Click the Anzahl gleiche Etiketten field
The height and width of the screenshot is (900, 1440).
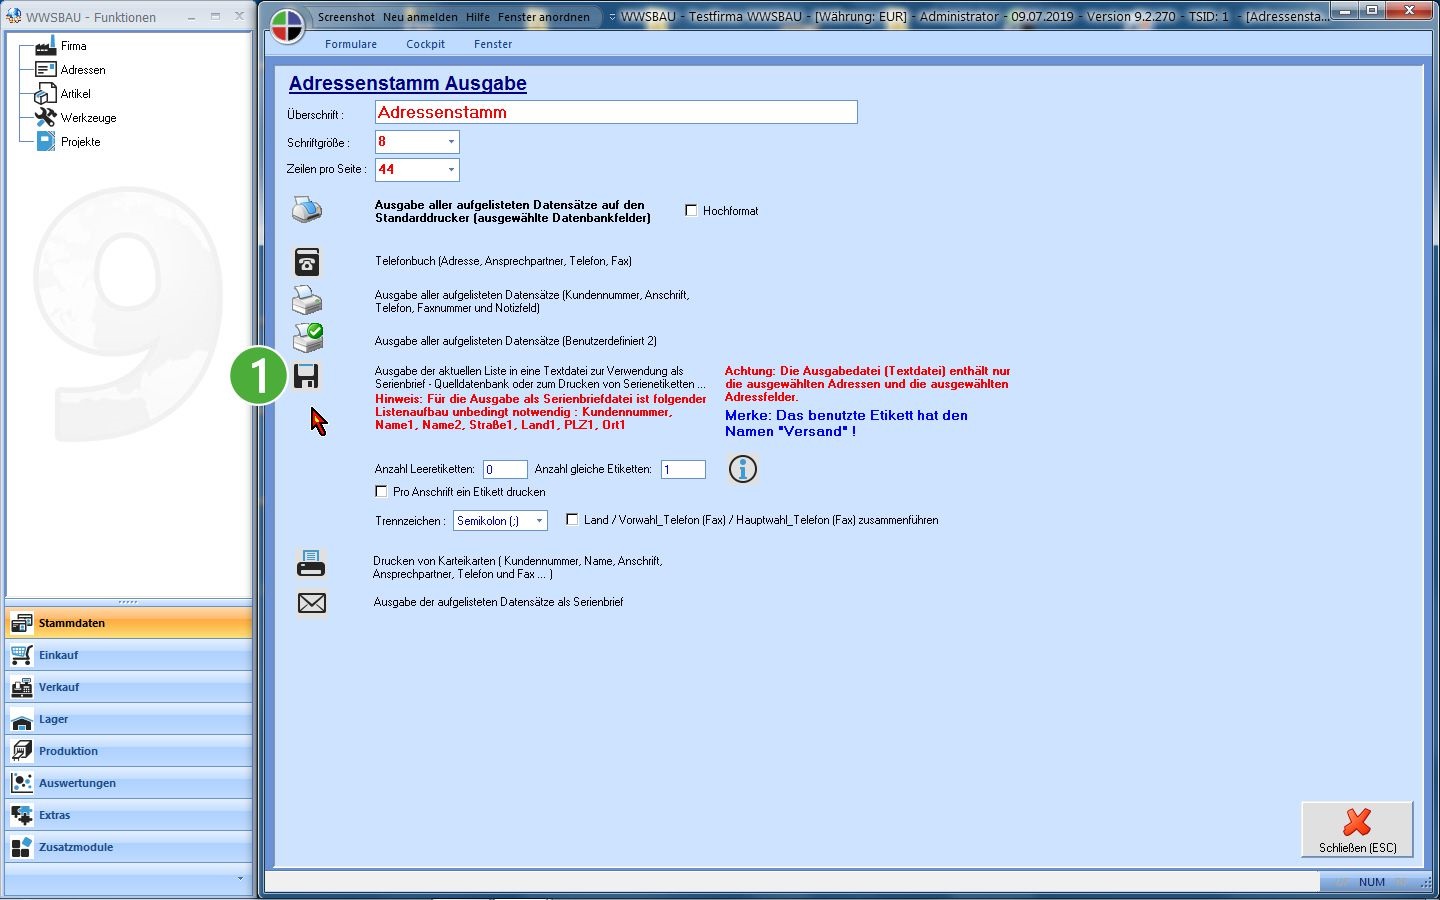[683, 469]
